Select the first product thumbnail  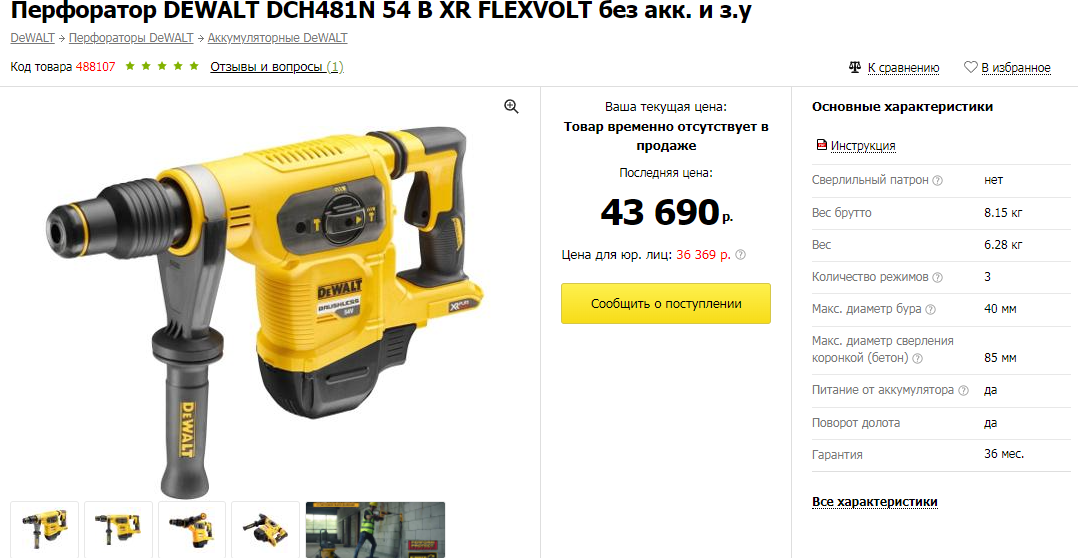(45, 529)
